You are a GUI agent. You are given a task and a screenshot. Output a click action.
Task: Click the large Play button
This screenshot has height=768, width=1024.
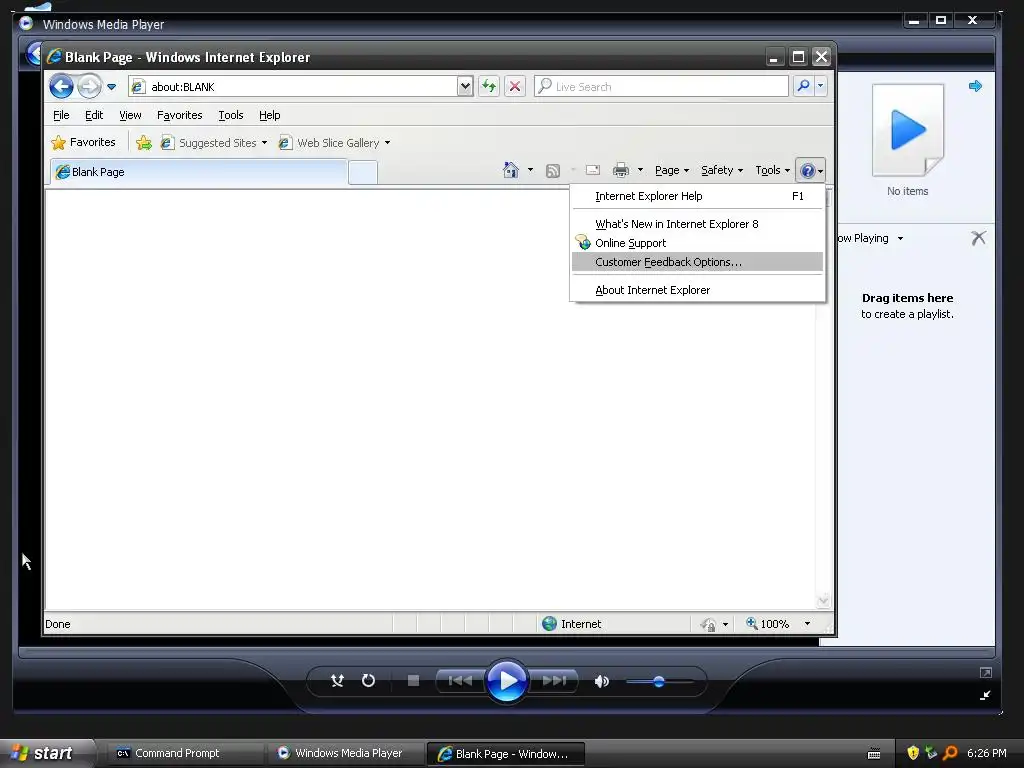507,680
